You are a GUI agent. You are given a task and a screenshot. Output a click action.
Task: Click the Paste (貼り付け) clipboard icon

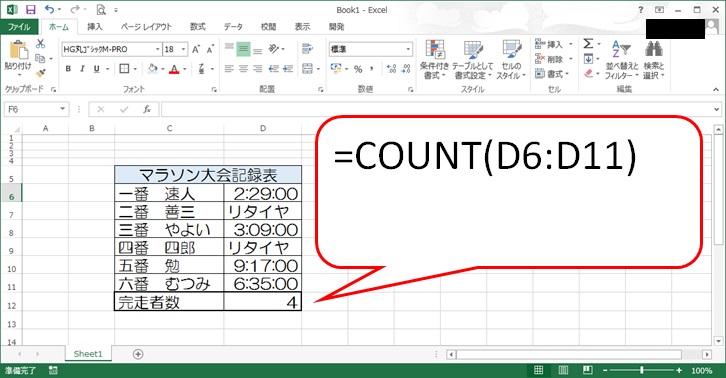click(18, 50)
